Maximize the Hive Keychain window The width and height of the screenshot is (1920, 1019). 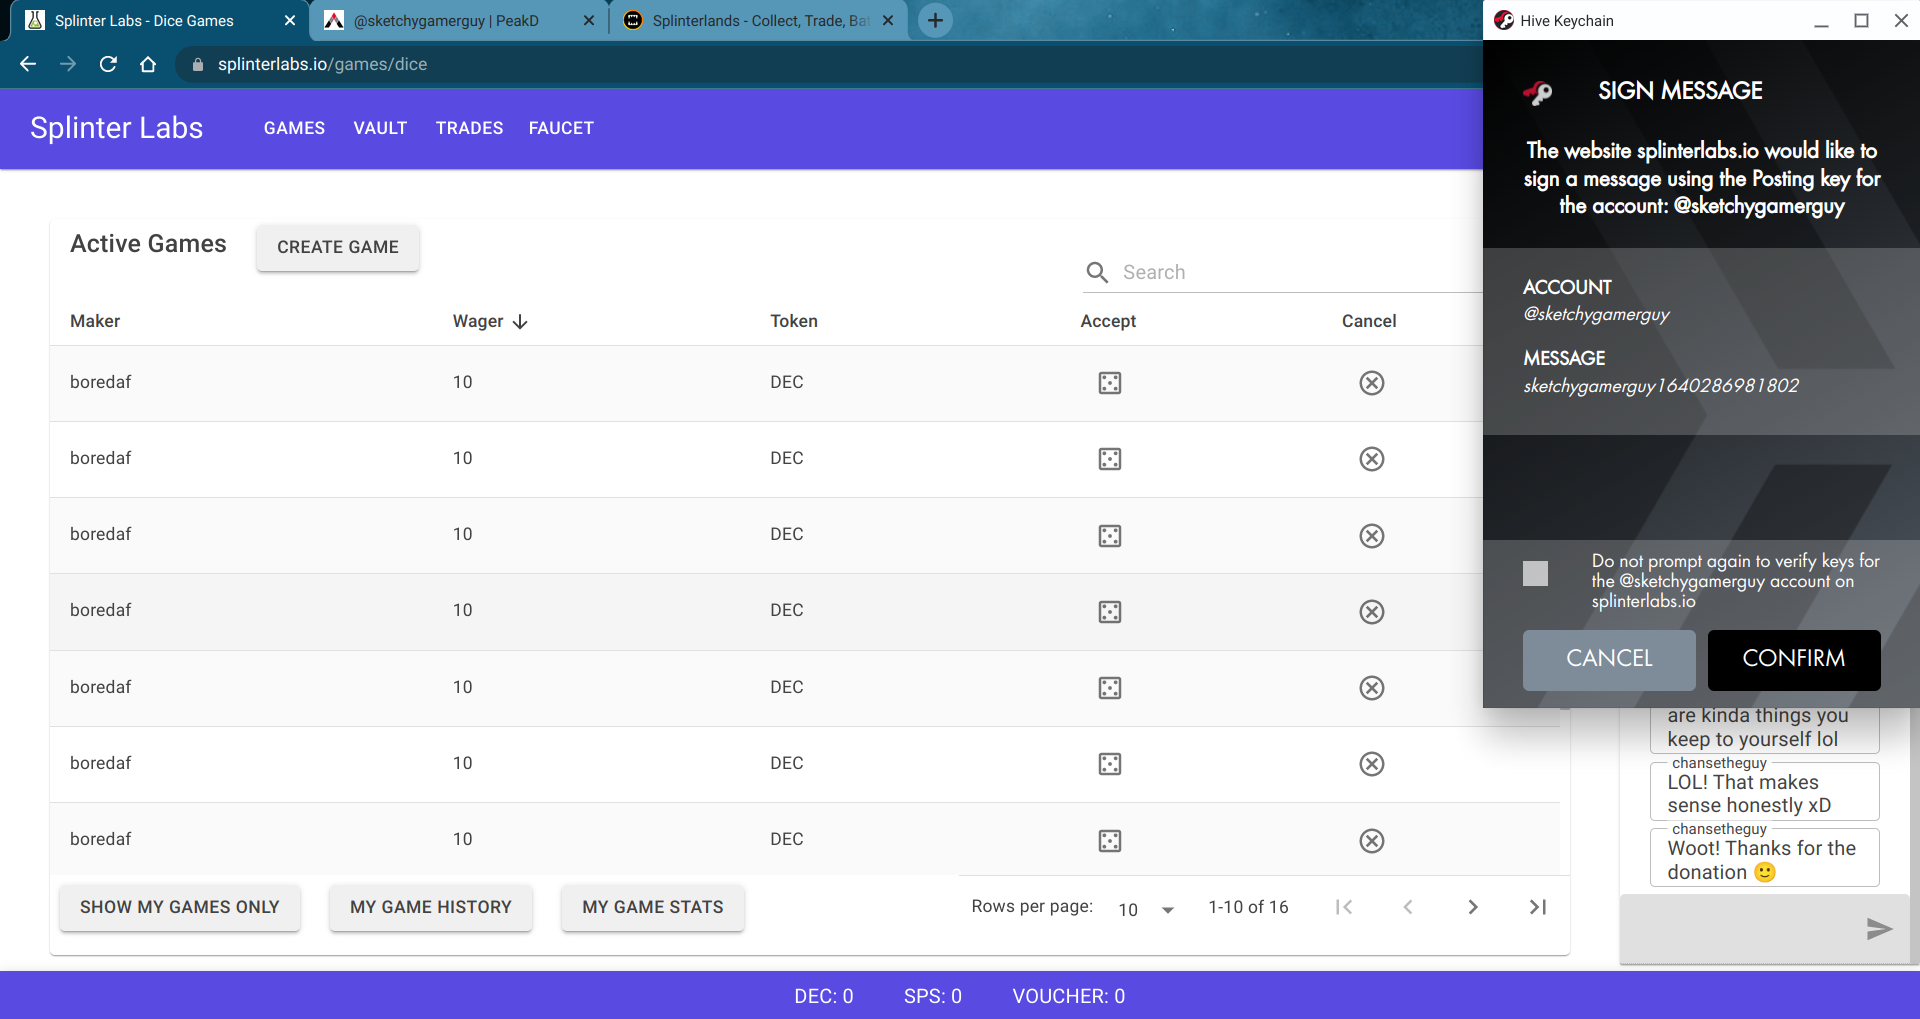click(1861, 20)
